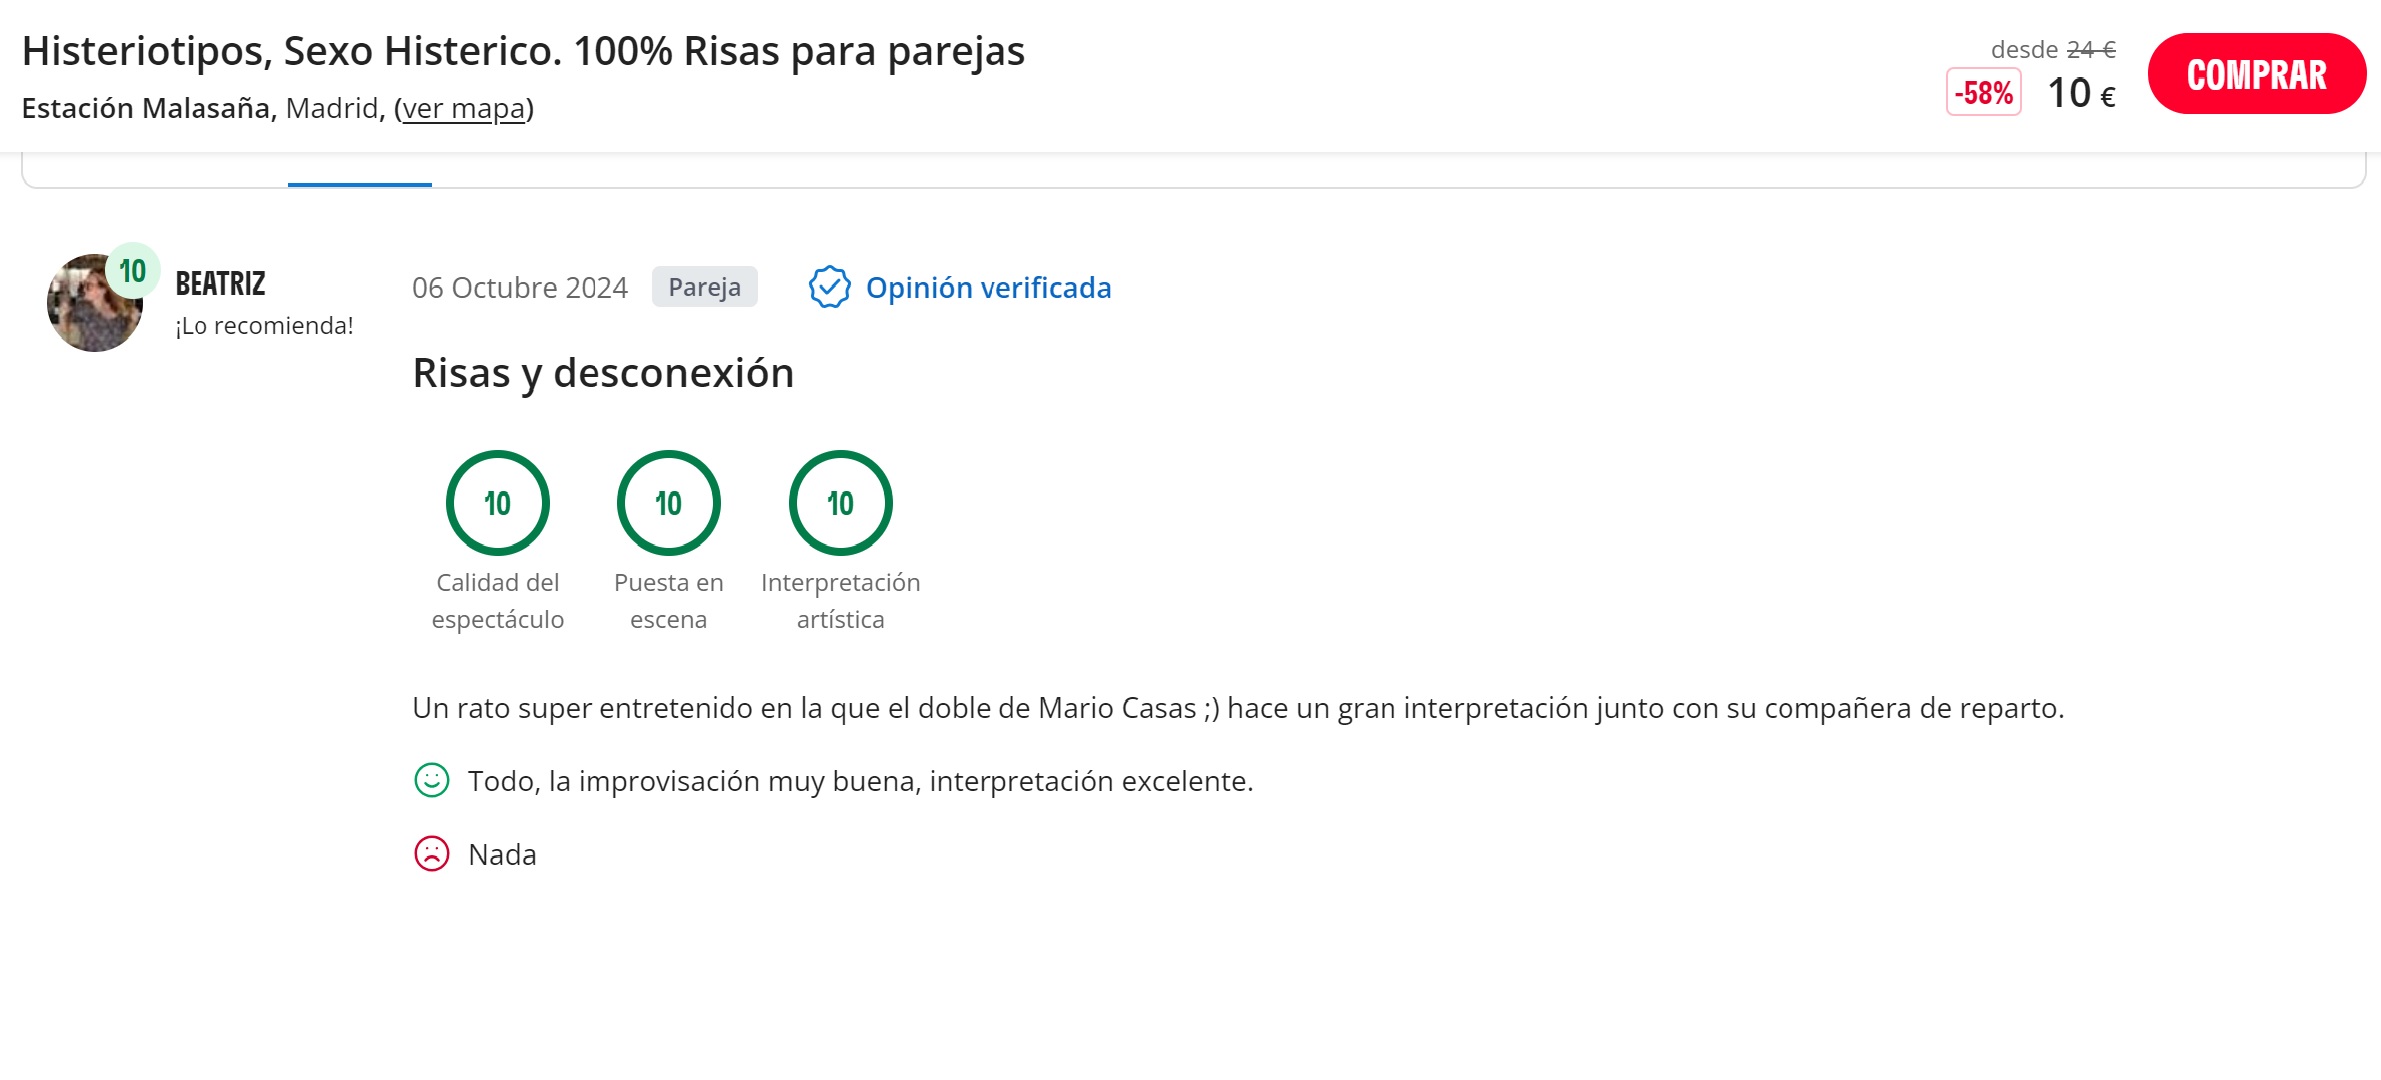Click the red sad face icon
The width and height of the screenshot is (2381, 1080).
[432, 854]
